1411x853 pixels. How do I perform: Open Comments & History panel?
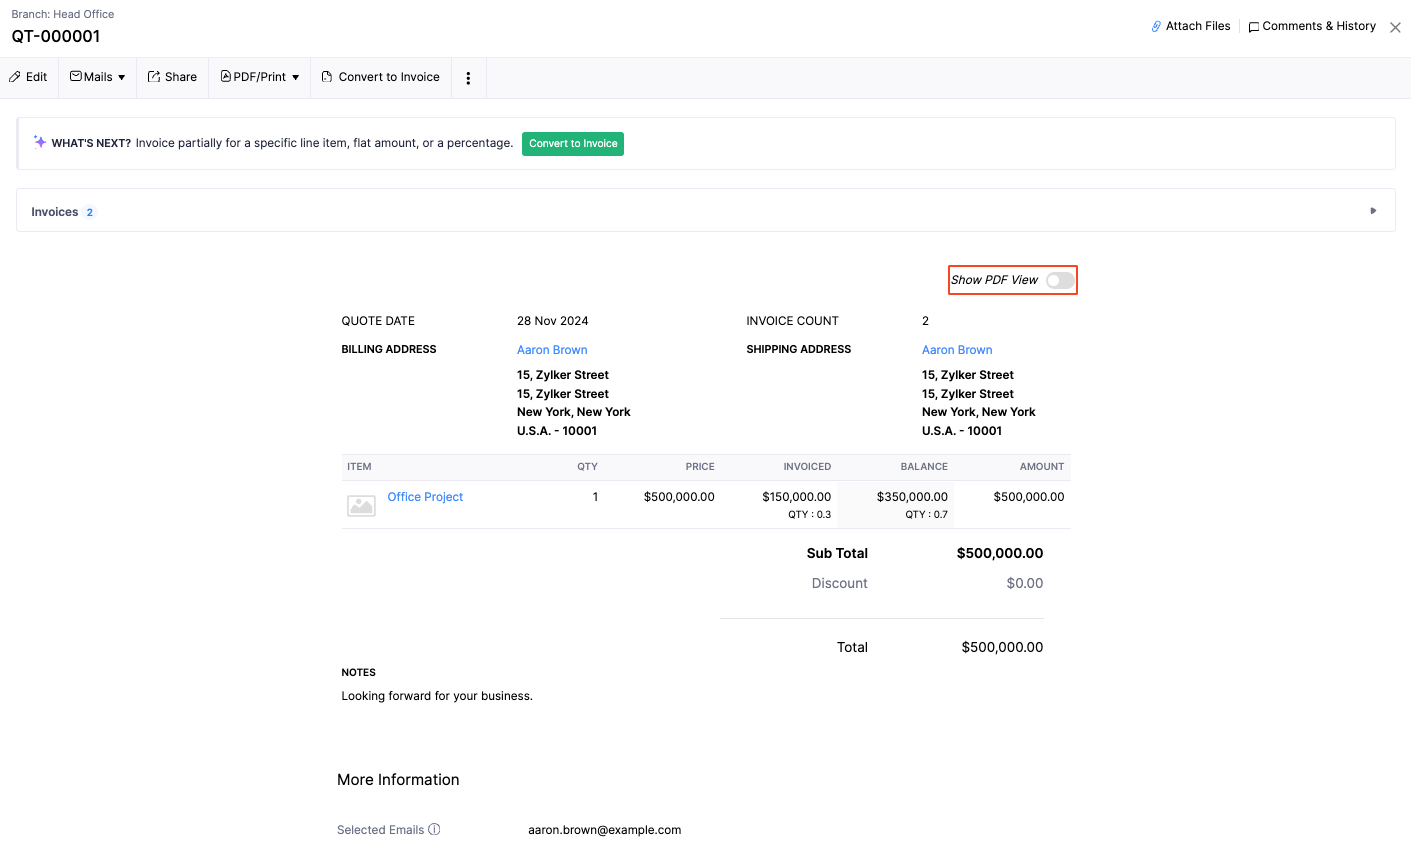point(1312,26)
